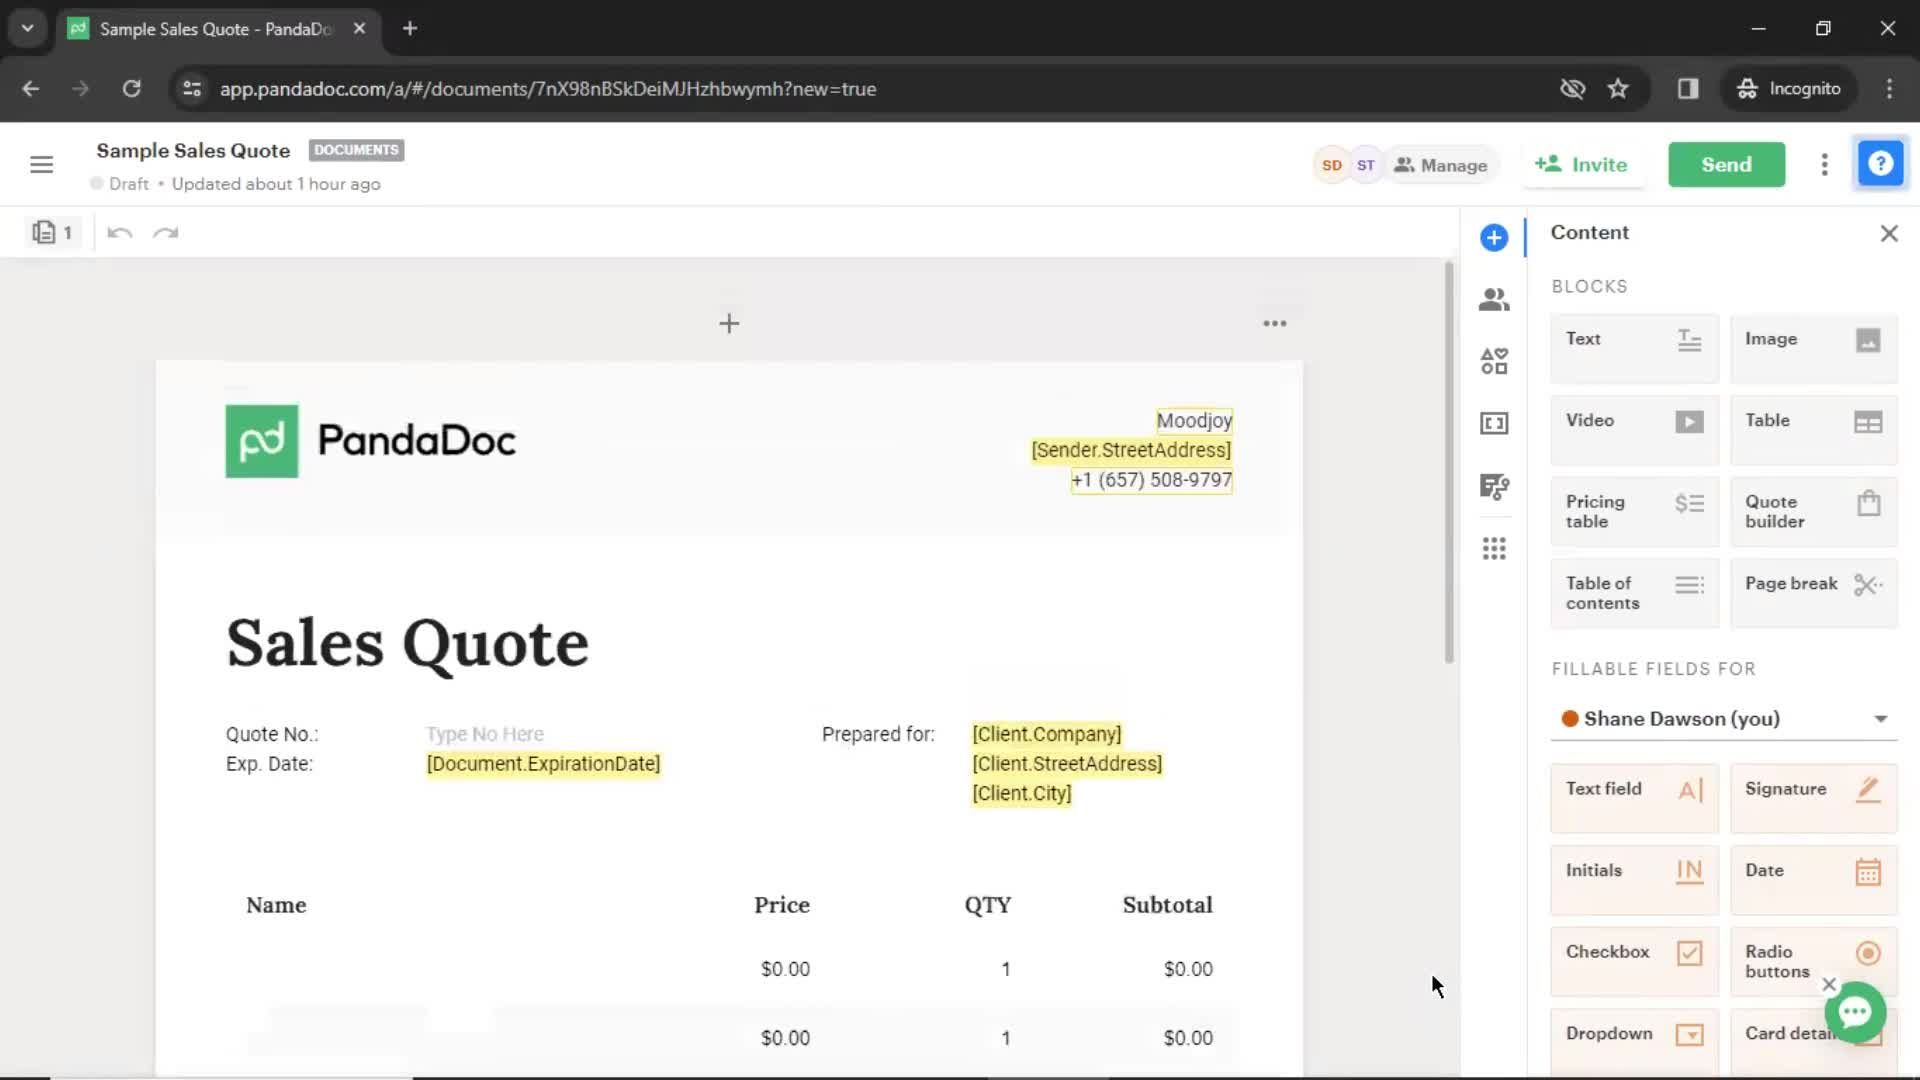Click the Quote No. input field

[485, 733]
